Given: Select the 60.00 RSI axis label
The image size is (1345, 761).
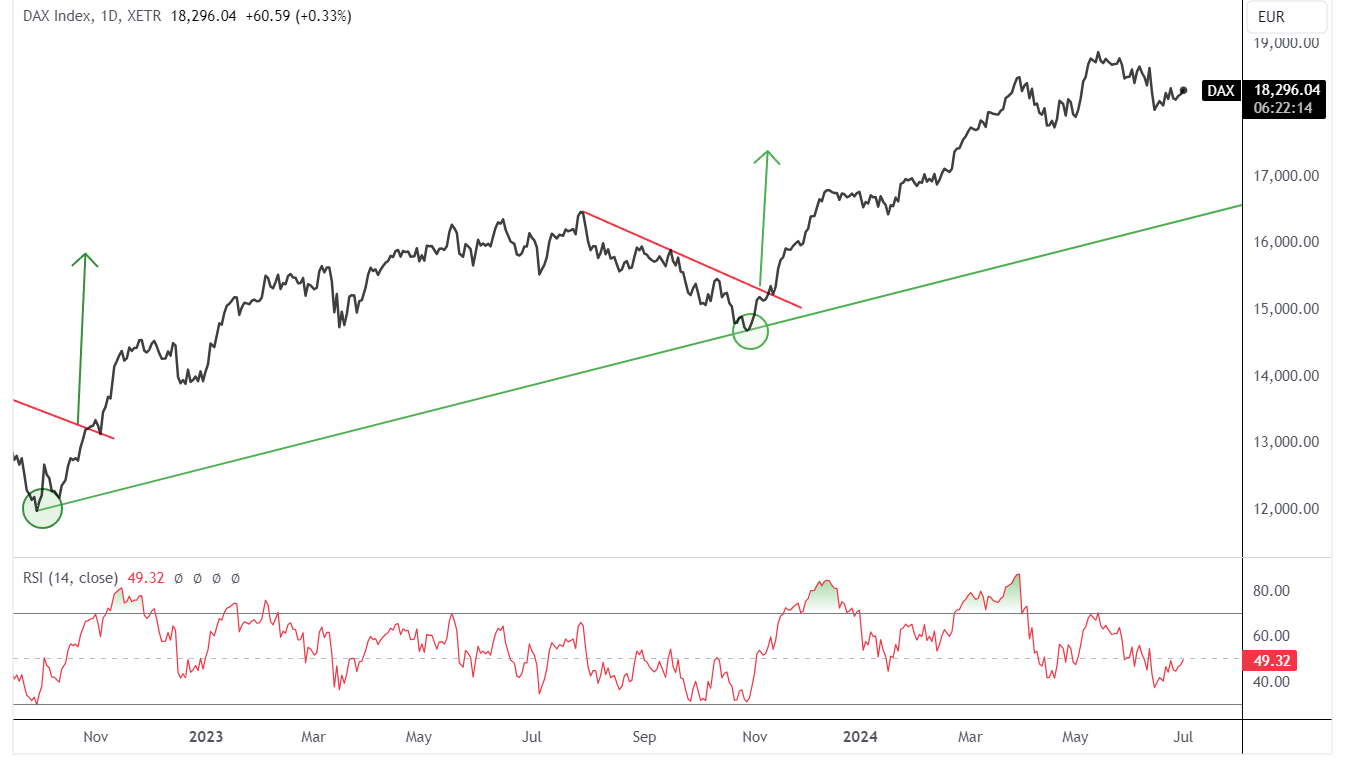Looking at the screenshot, I should [x=1272, y=636].
